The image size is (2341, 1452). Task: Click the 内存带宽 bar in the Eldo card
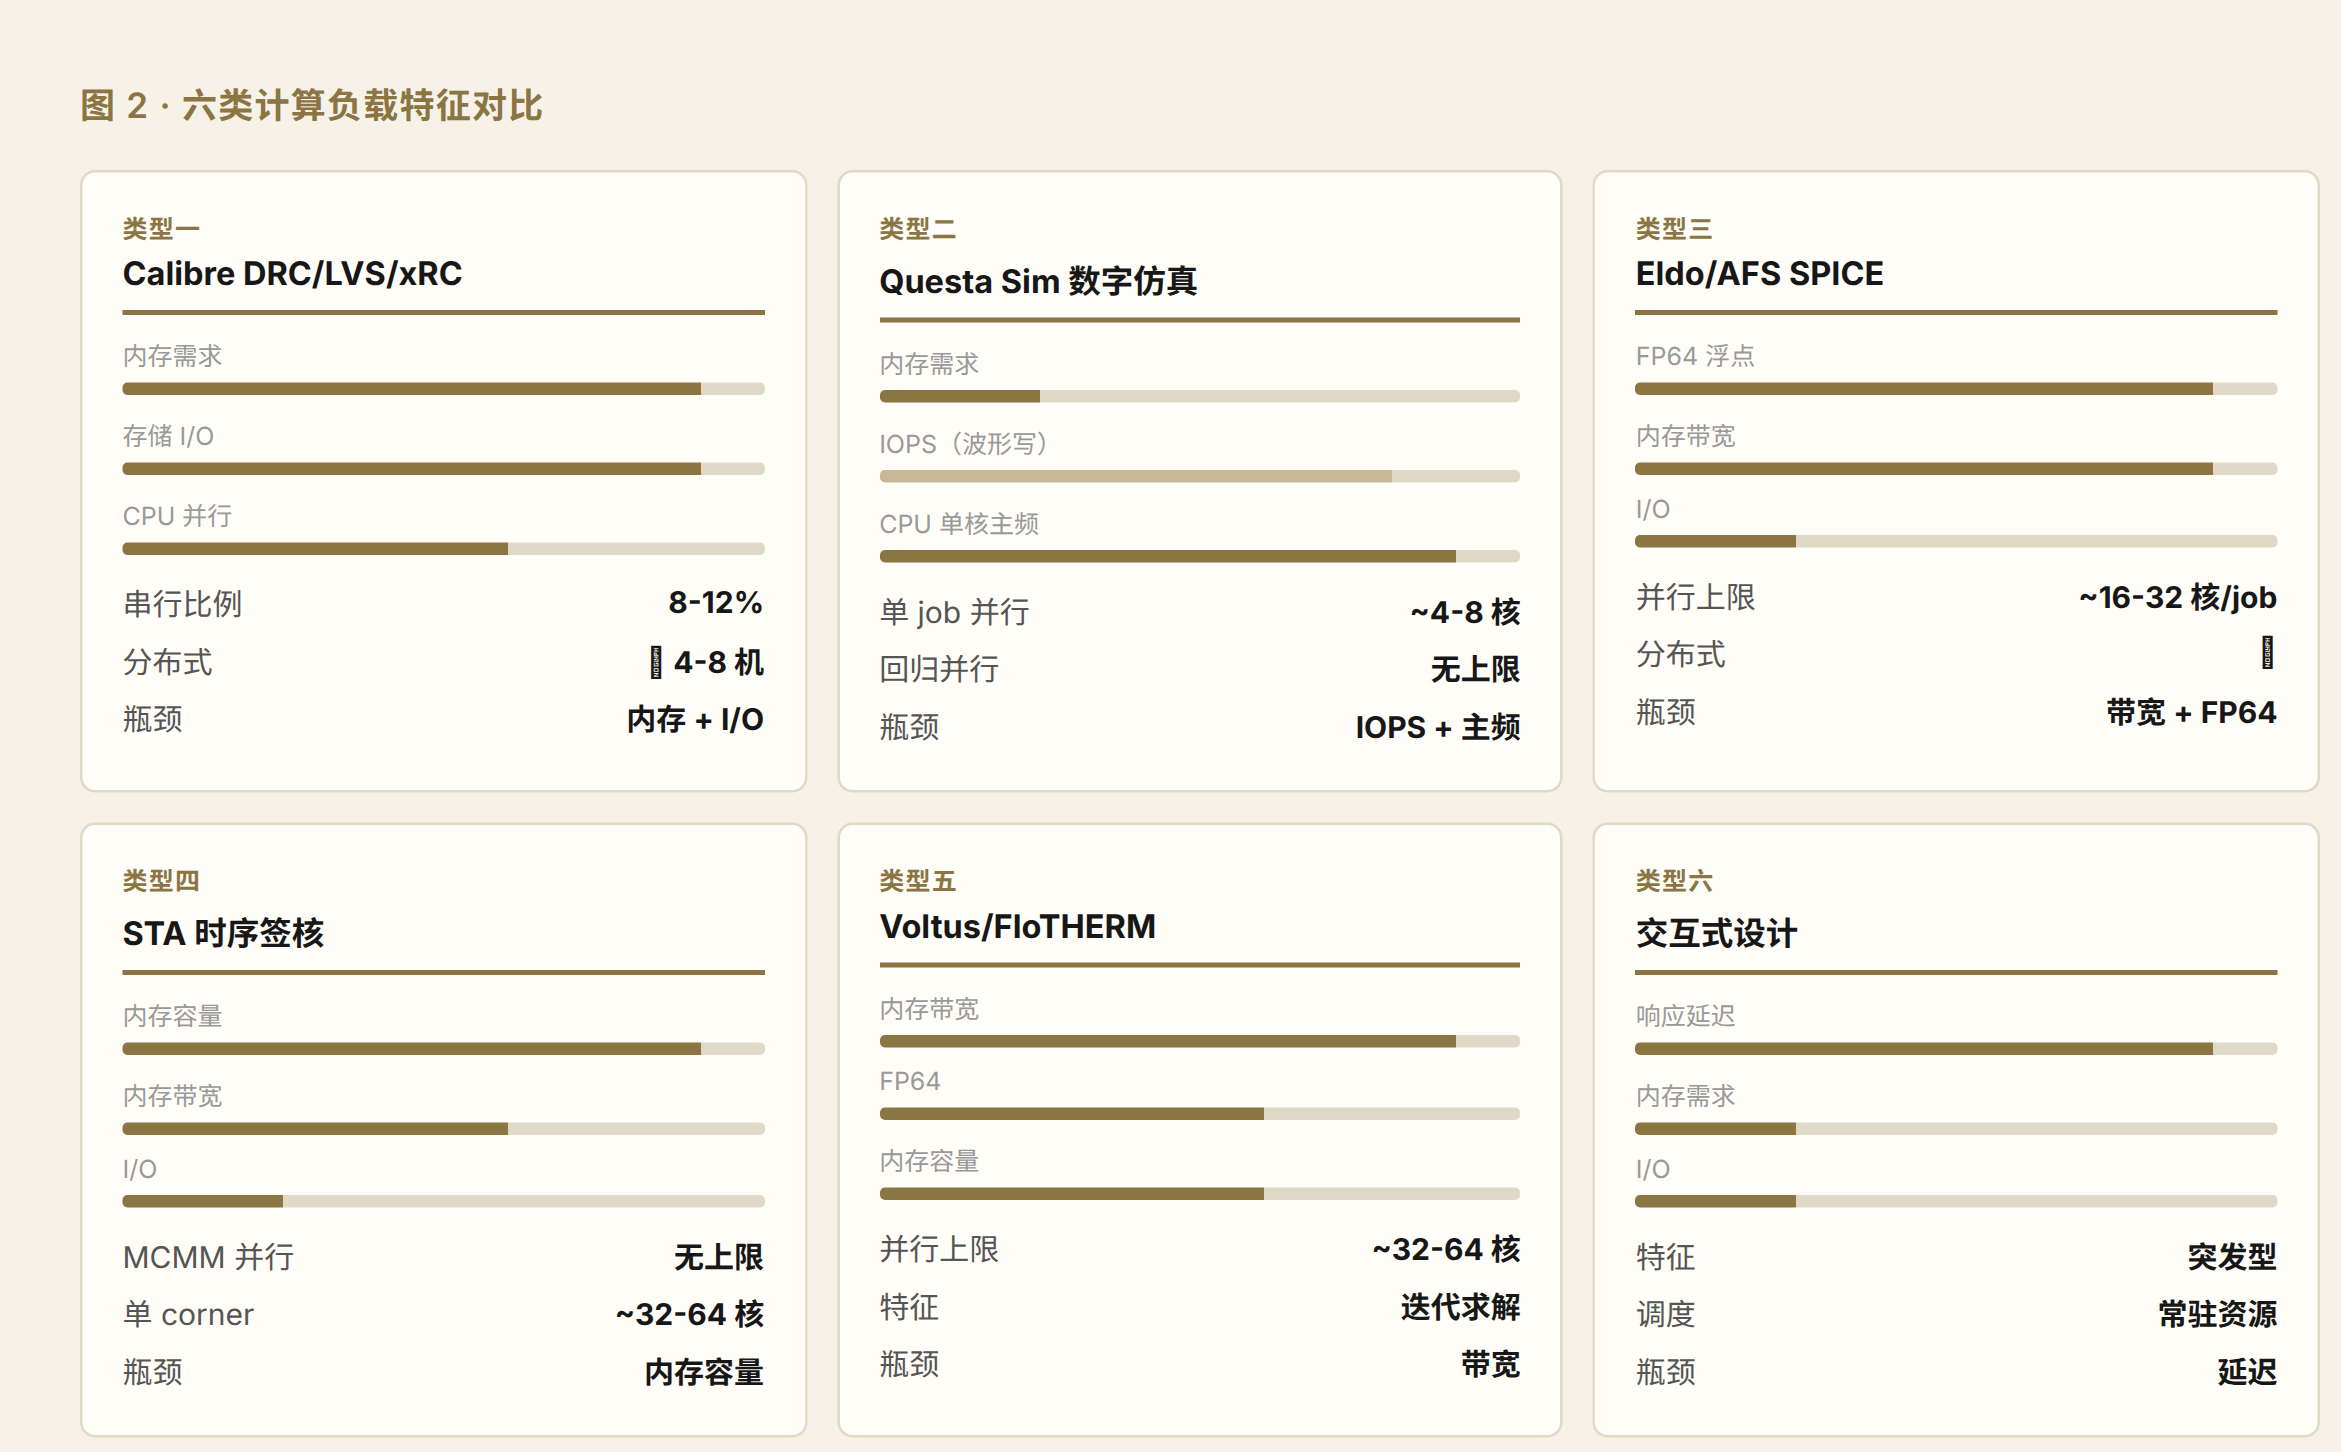point(1956,468)
